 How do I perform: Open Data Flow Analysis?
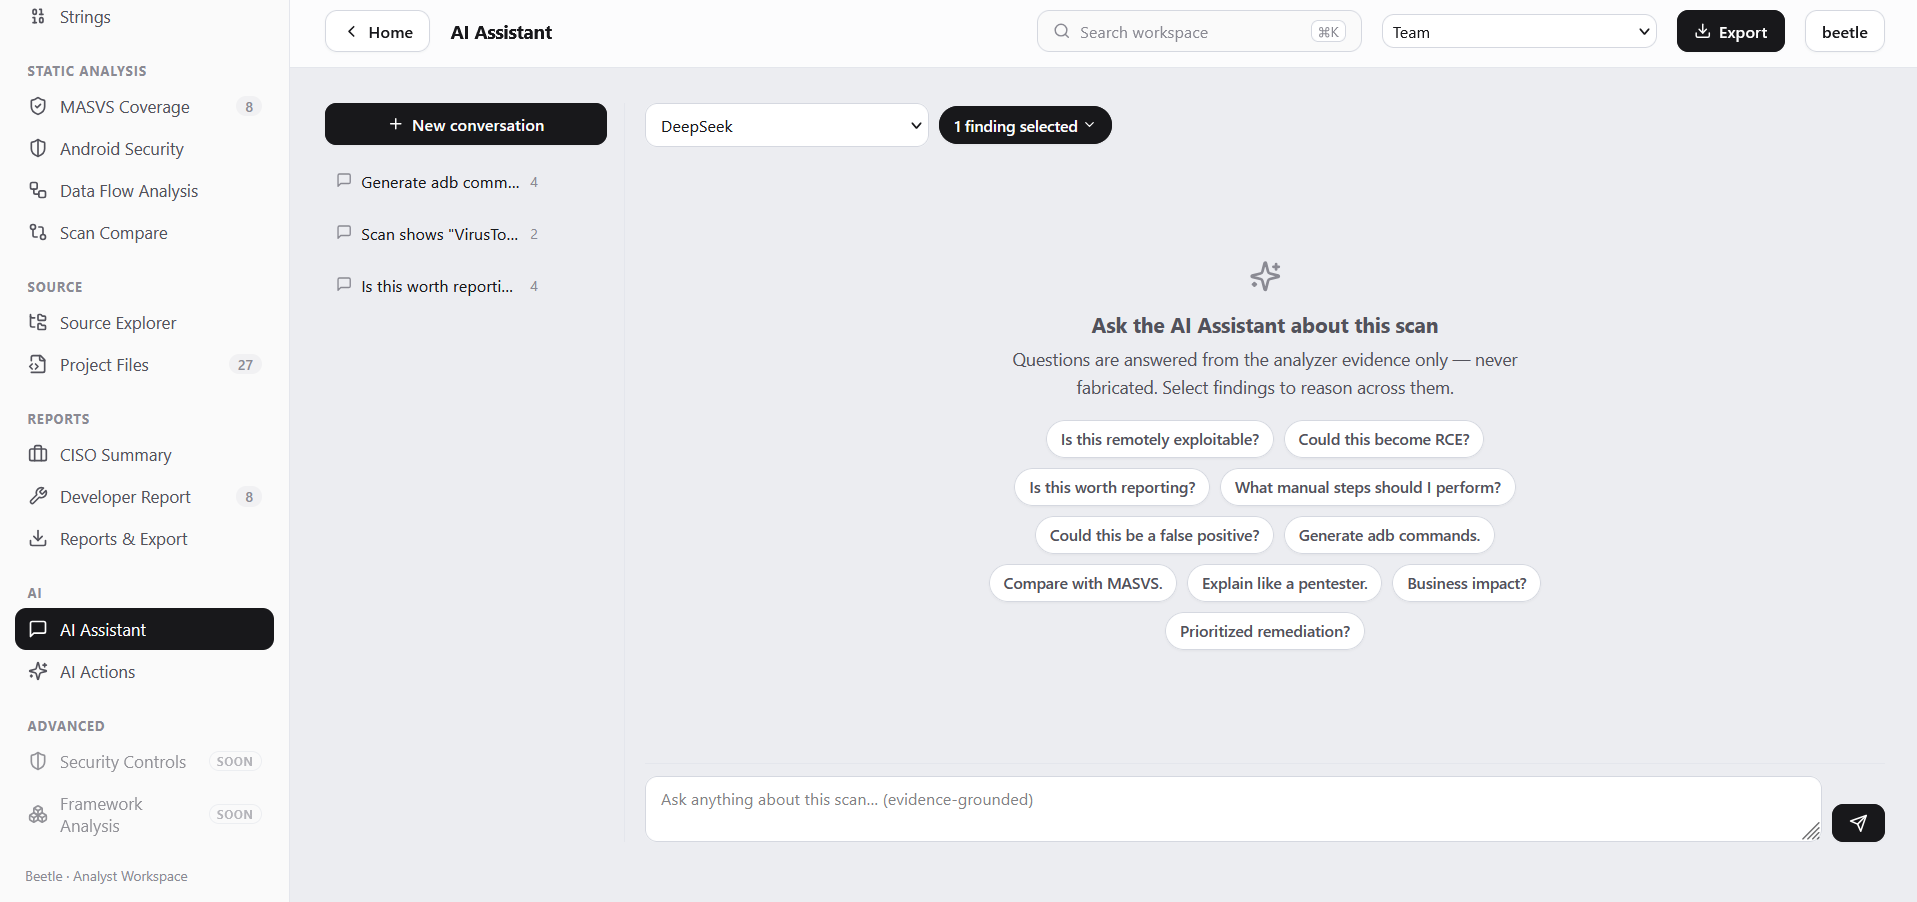coord(144,191)
